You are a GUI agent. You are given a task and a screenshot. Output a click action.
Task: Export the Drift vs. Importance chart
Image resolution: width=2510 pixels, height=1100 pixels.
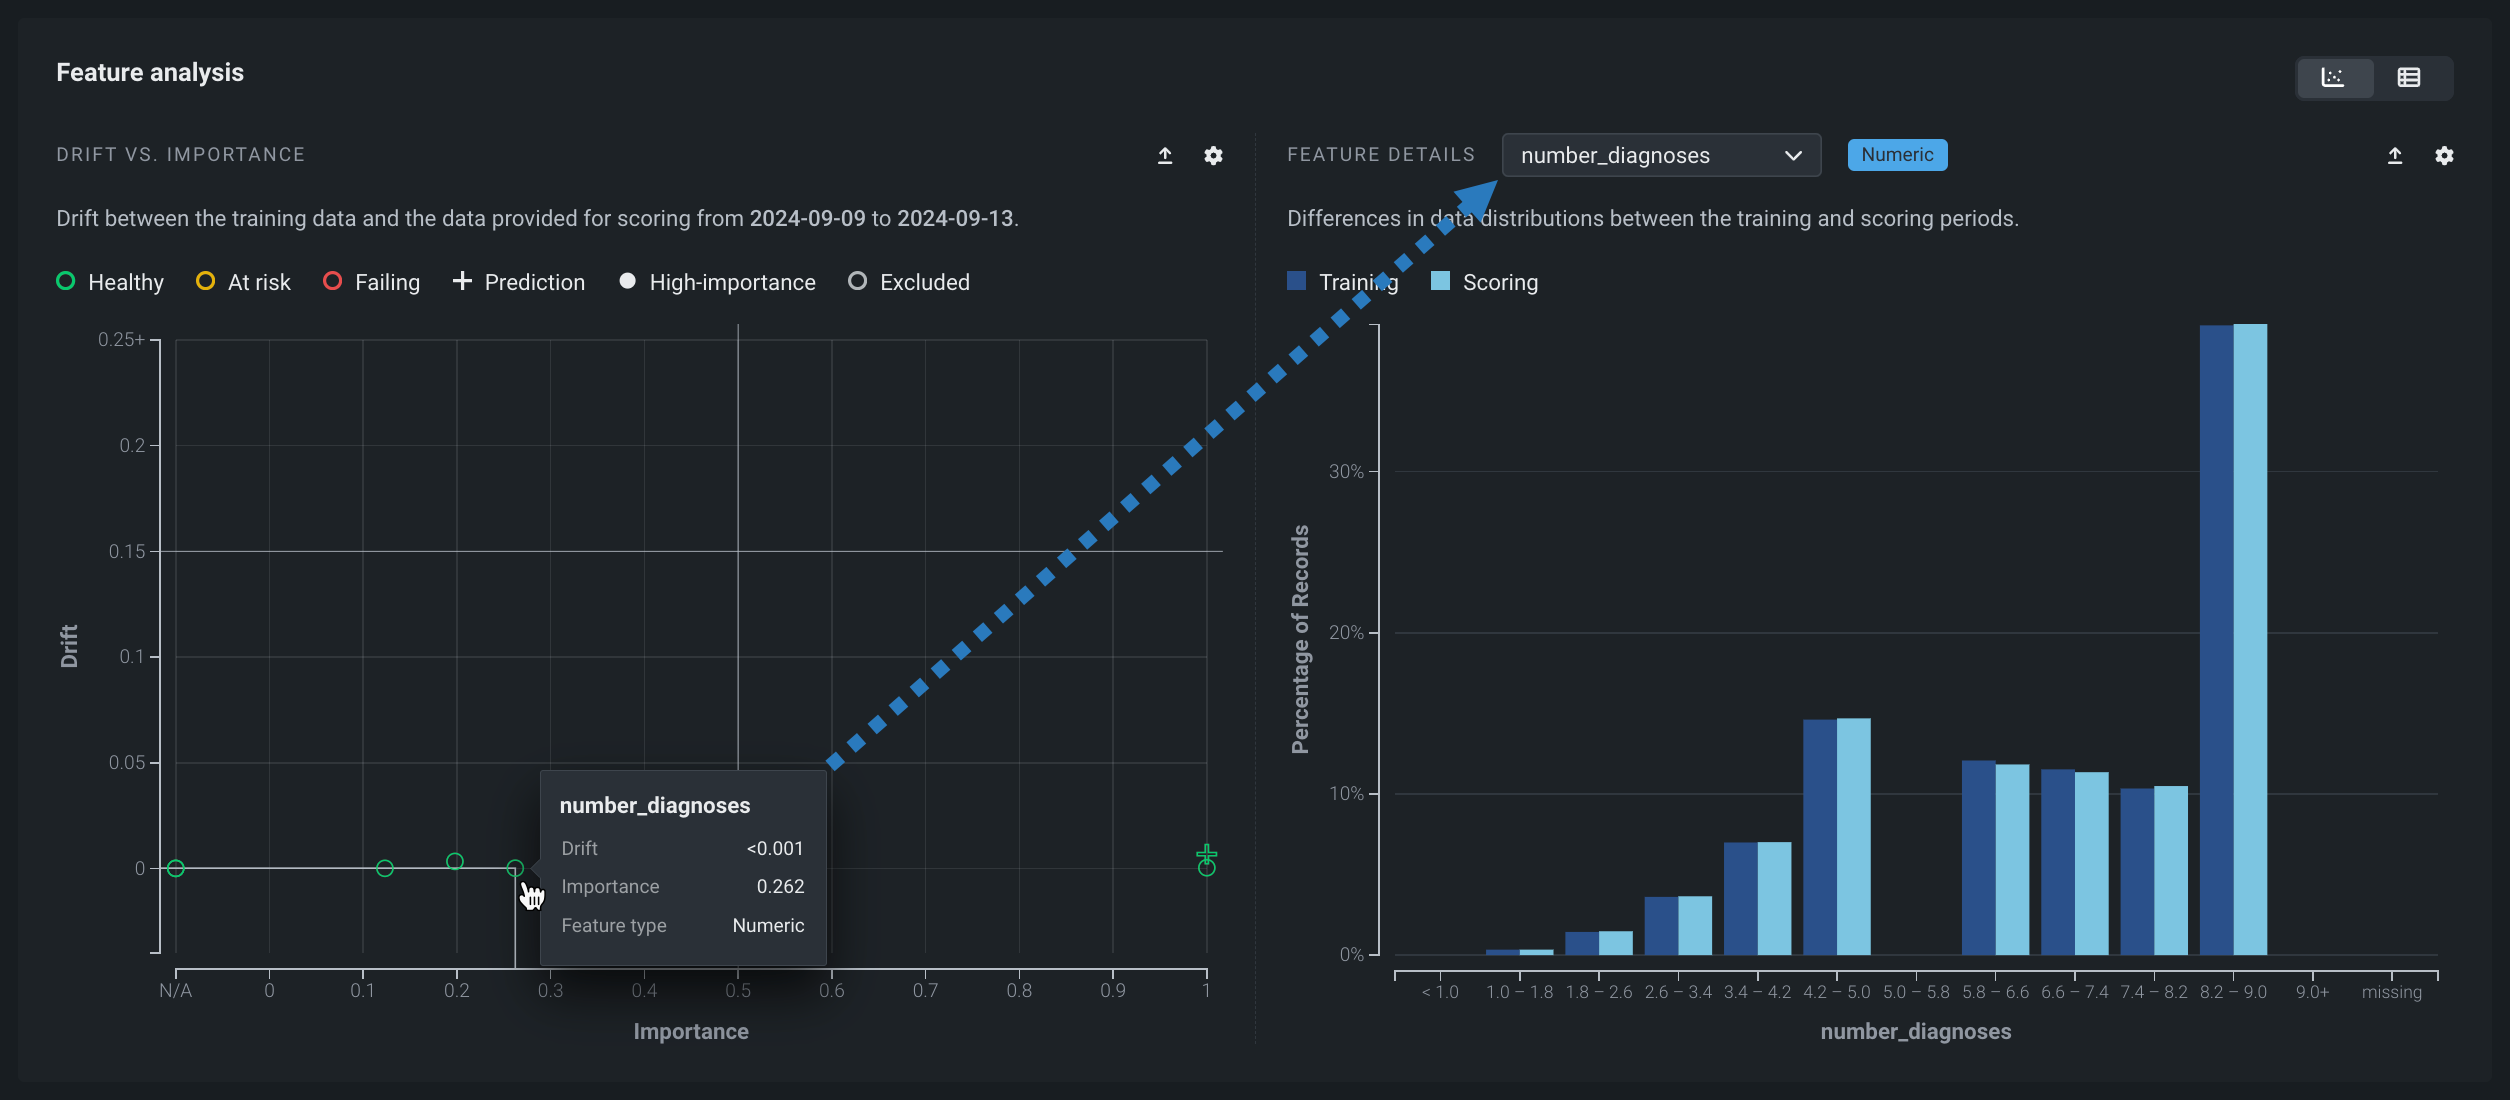[x=1165, y=156]
